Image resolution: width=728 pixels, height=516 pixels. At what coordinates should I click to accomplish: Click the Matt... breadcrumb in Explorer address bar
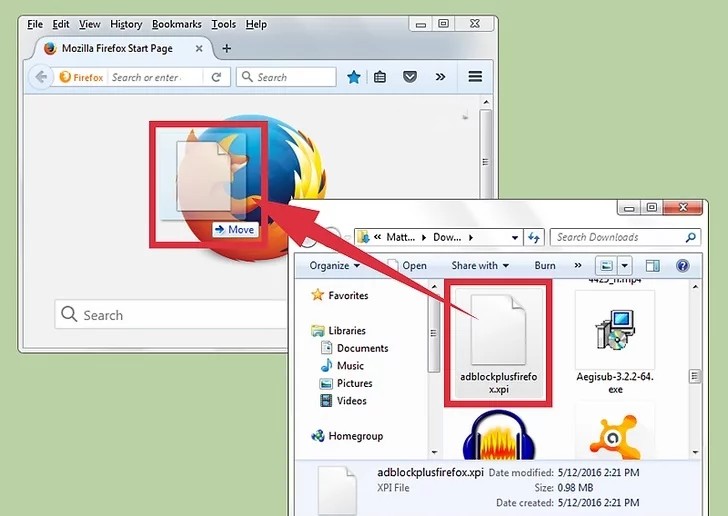[x=400, y=237]
